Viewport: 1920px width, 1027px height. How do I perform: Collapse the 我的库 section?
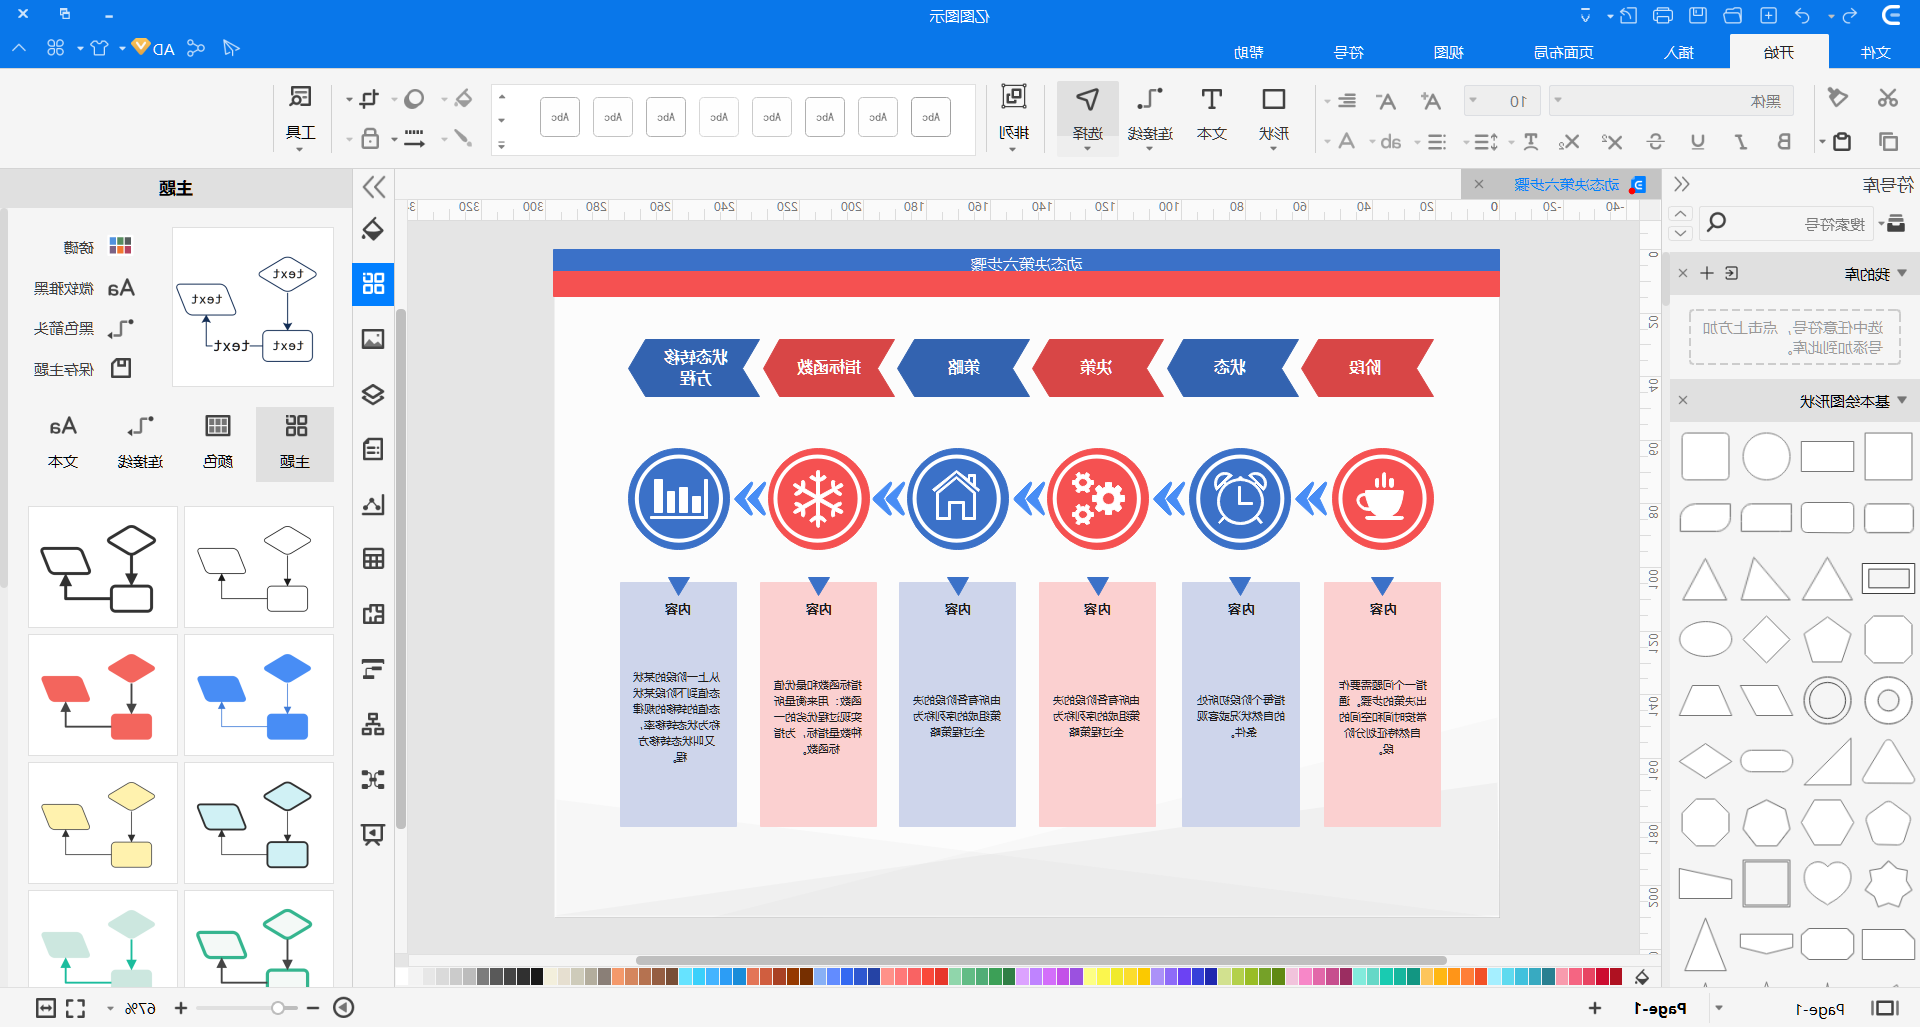(1902, 273)
